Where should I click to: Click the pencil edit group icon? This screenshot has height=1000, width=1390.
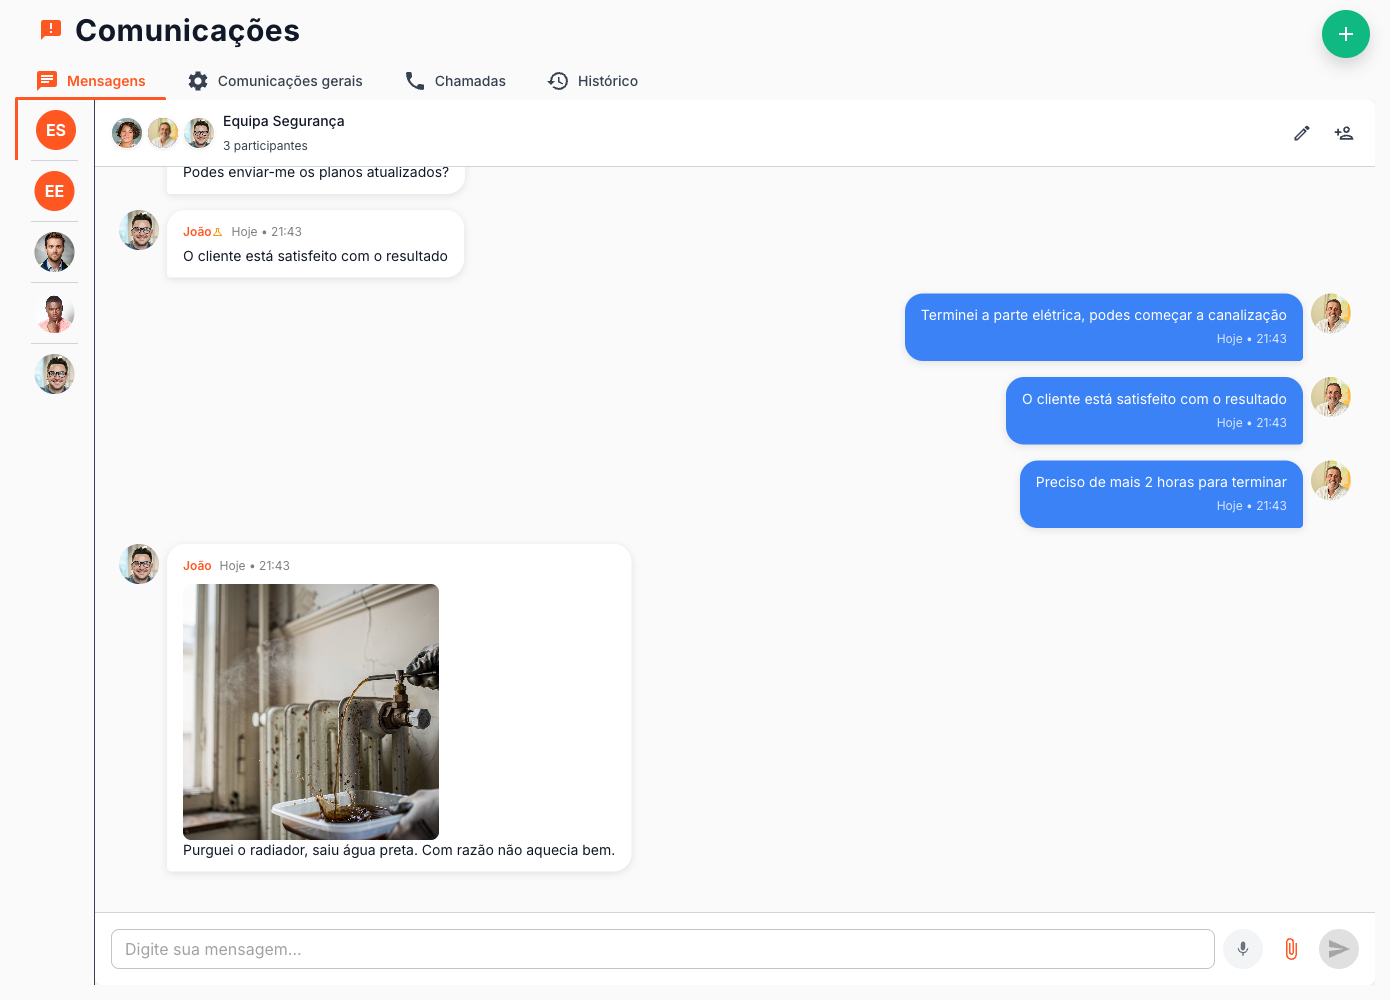pos(1301,133)
